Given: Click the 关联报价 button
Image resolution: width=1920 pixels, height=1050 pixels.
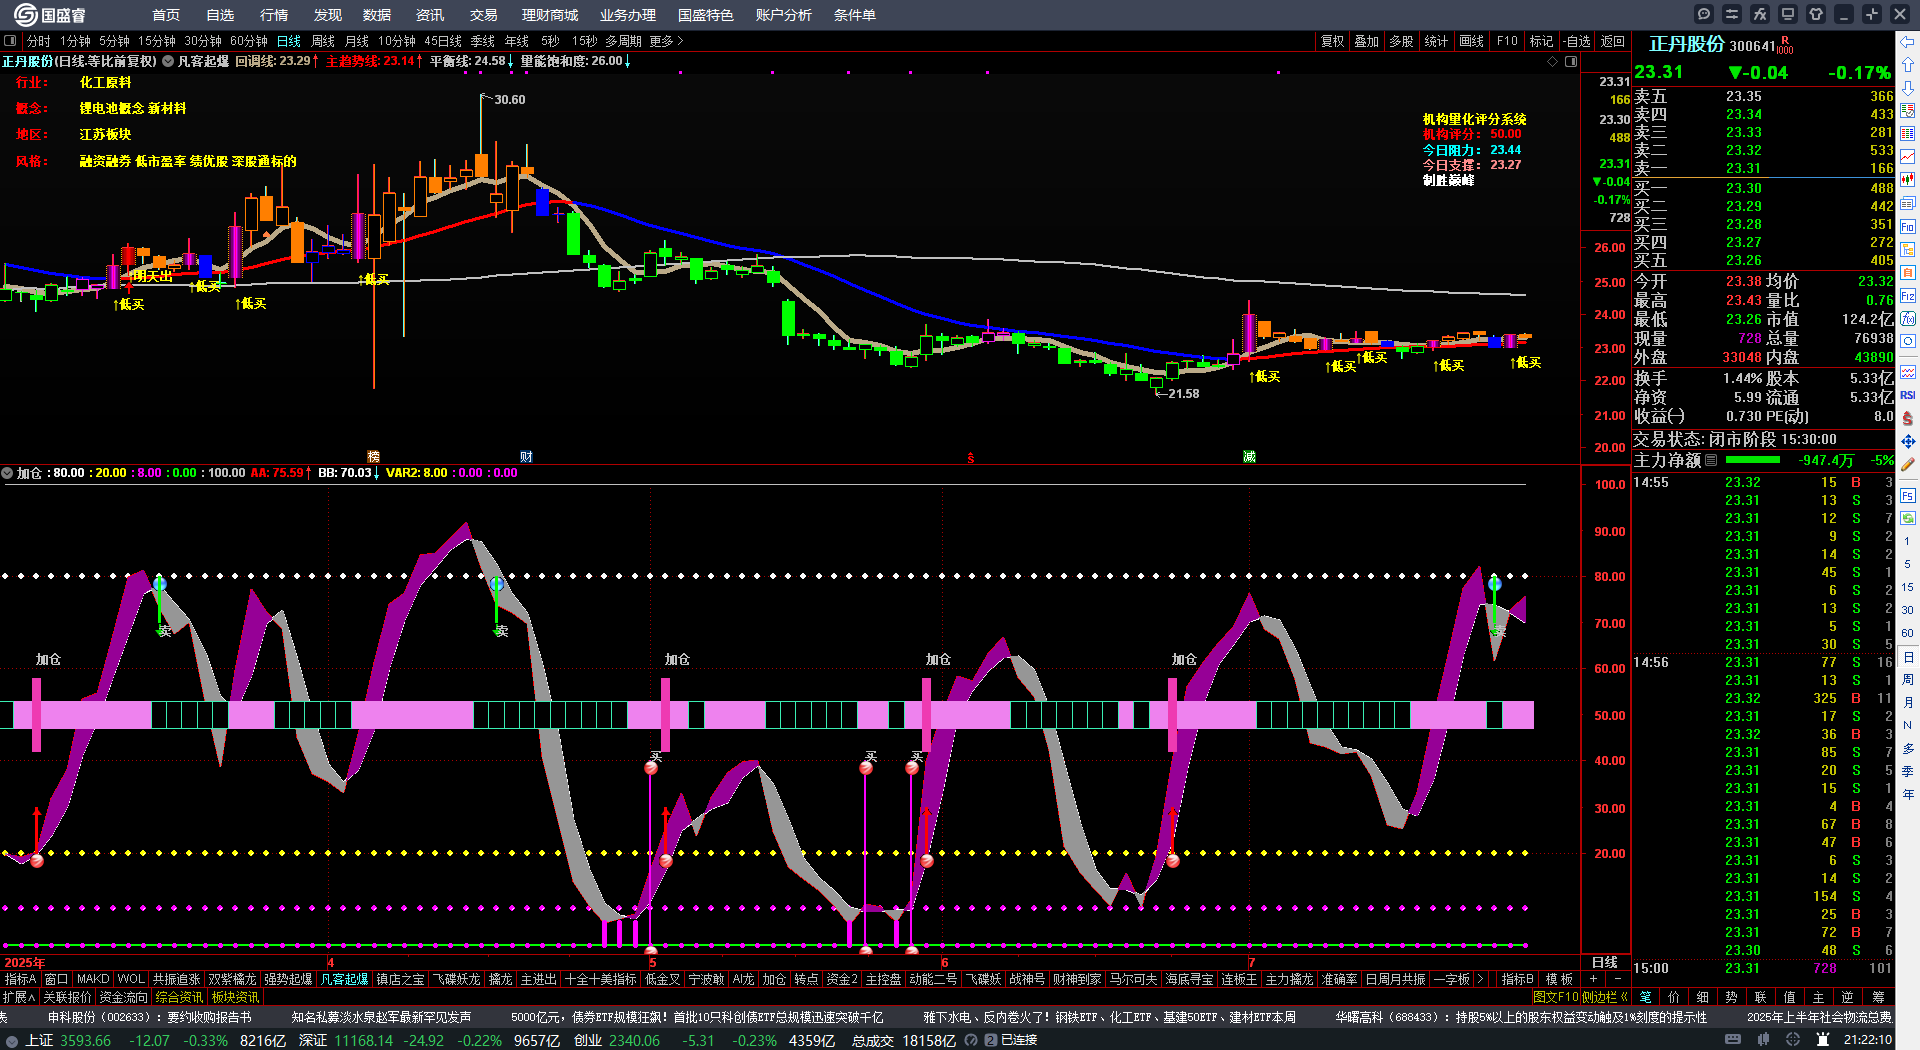Looking at the screenshot, I should 67,997.
